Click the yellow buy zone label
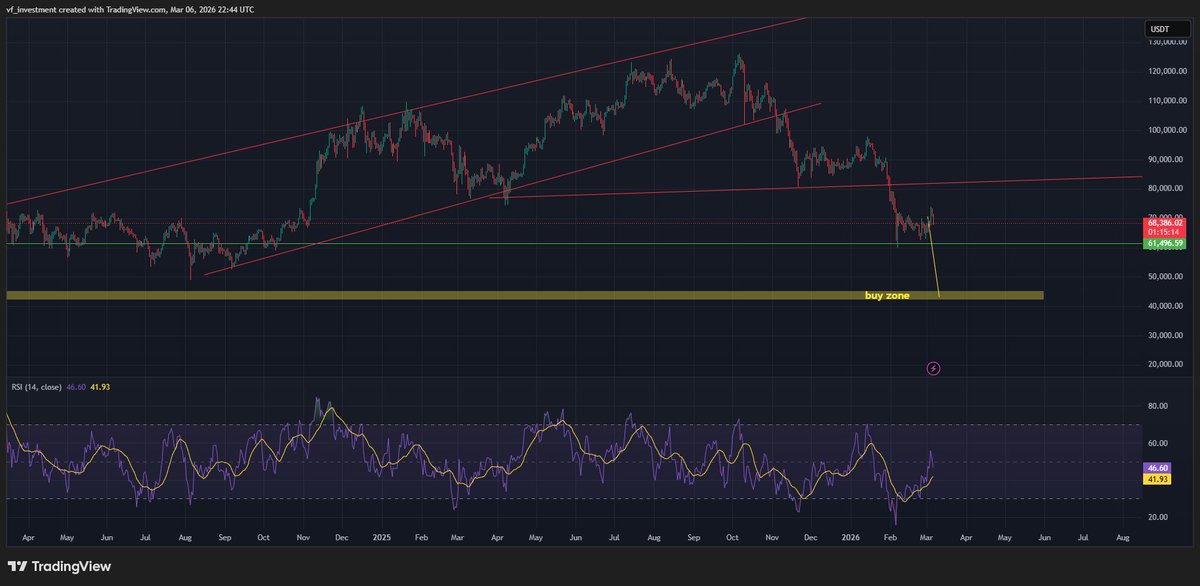Image resolution: width=1200 pixels, height=586 pixels. pyautogui.click(x=887, y=295)
